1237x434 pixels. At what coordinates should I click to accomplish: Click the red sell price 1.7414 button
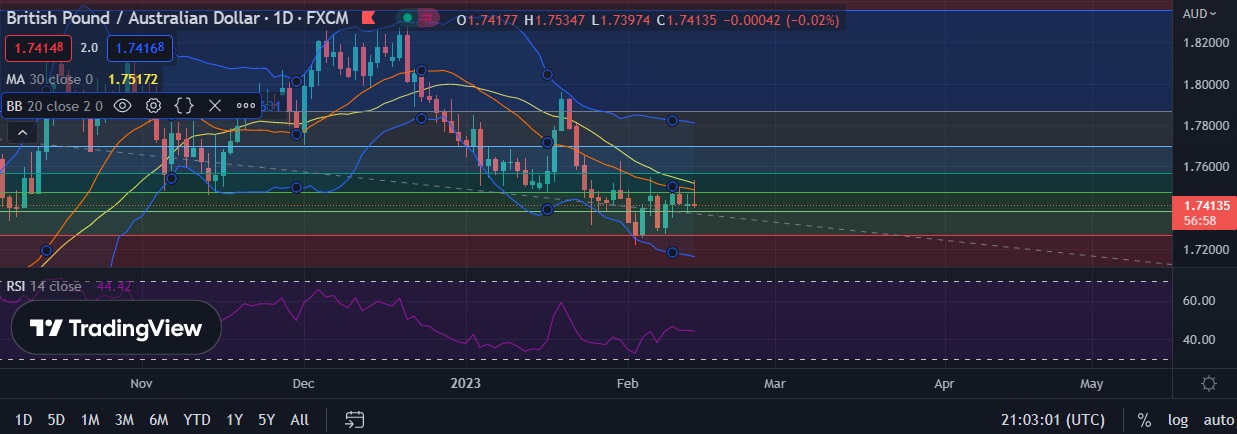(x=38, y=47)
